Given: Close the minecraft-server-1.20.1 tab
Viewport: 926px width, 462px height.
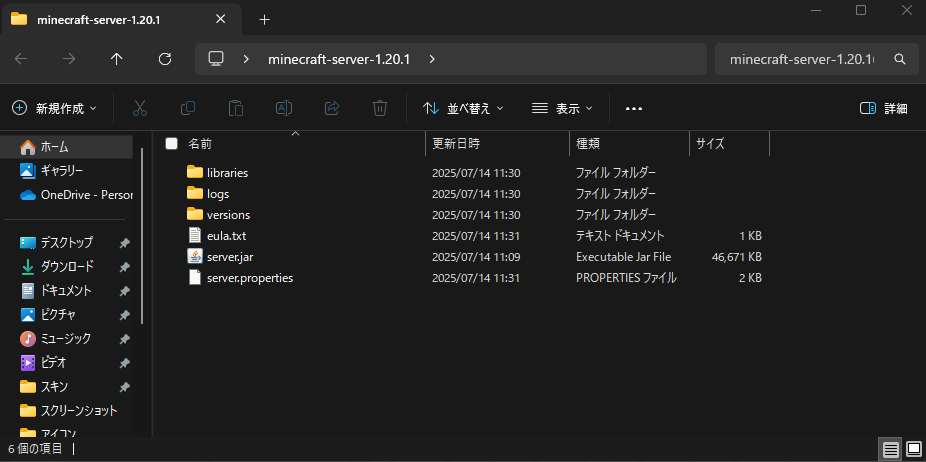Looking at the screenshot, I should point(220,19).
